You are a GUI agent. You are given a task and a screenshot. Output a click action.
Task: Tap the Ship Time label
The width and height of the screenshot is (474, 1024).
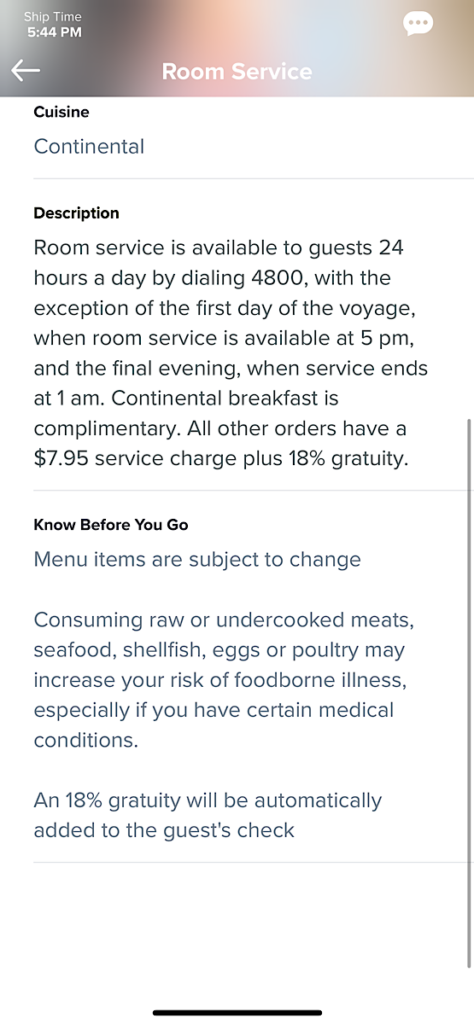[x=53, y=17]
